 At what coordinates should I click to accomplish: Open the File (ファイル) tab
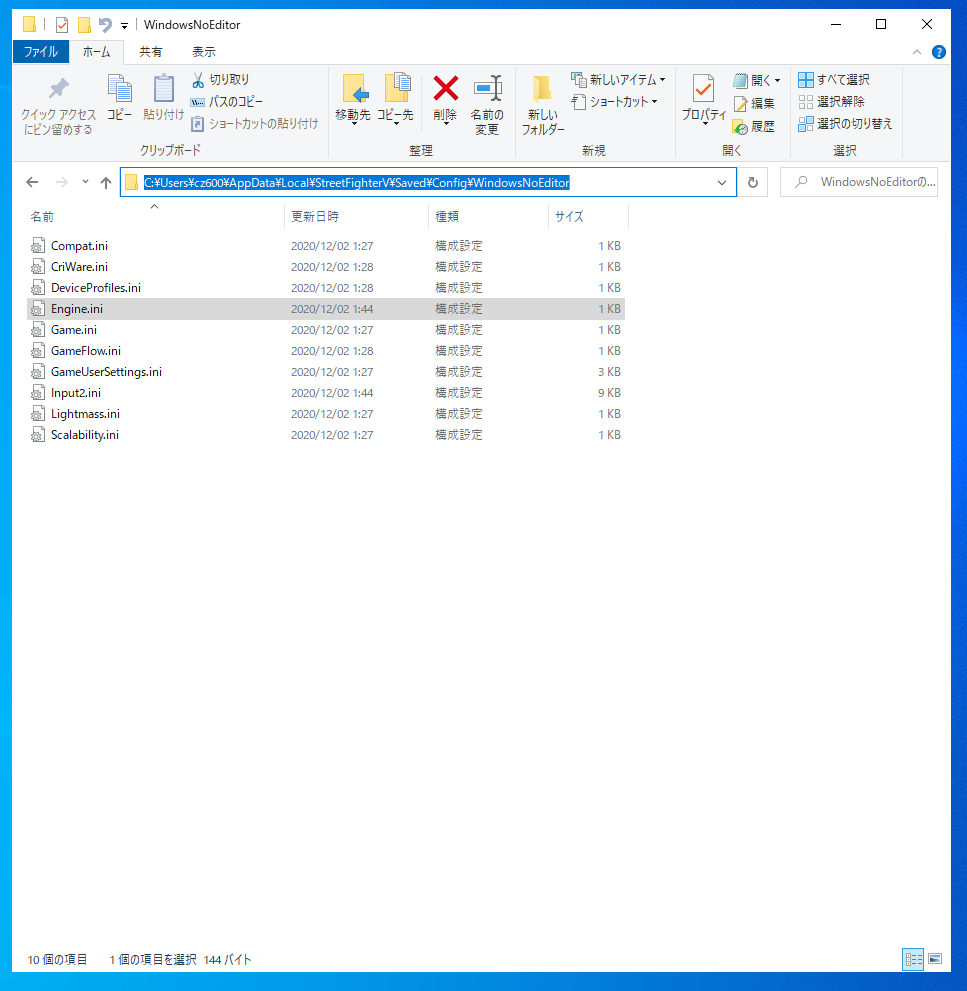click(41, 52)
